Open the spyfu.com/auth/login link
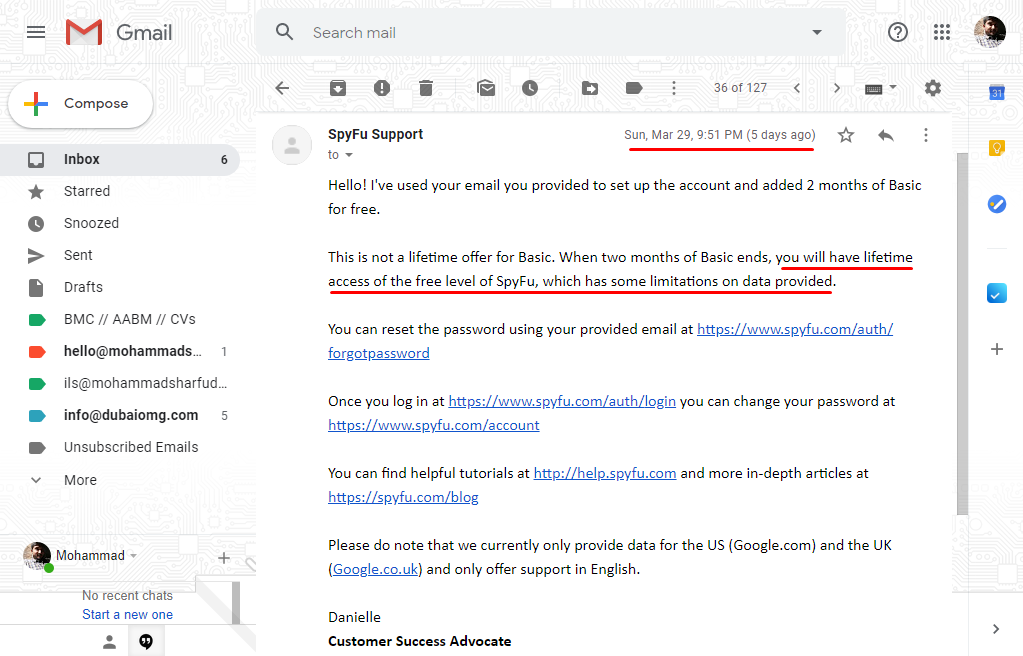Image resolution: width=1023 pixels, height=656 pixels. (x=562, y=401)
